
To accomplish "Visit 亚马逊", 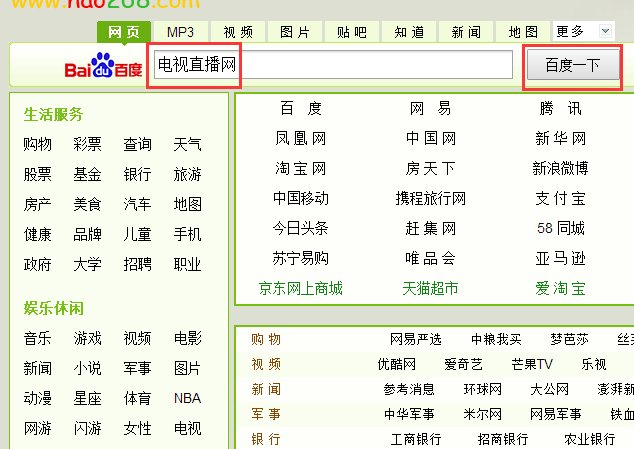I will click(x=560, y=258).
